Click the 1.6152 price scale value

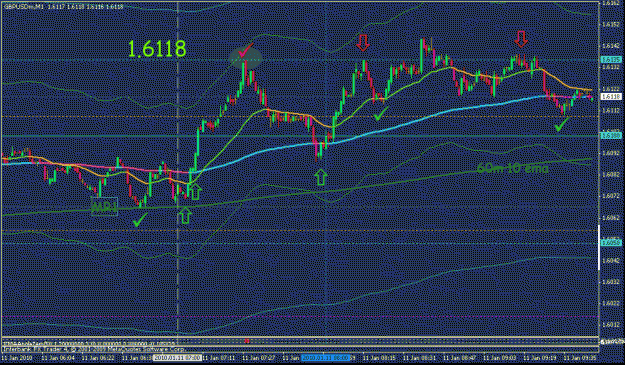[612, 24]
